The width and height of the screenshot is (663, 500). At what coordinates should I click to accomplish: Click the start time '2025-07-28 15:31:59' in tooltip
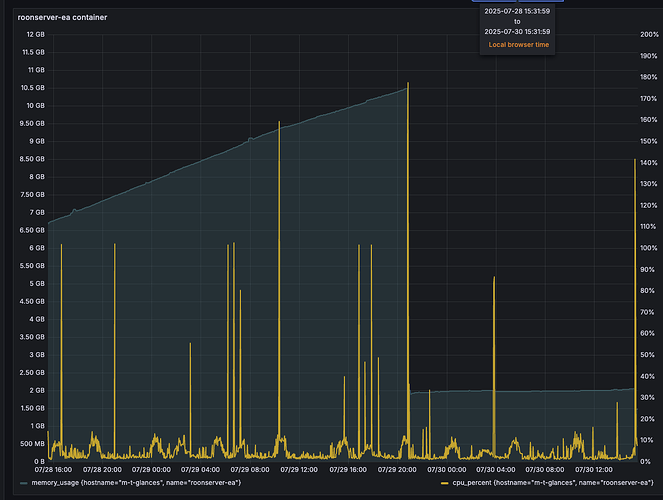517,11
